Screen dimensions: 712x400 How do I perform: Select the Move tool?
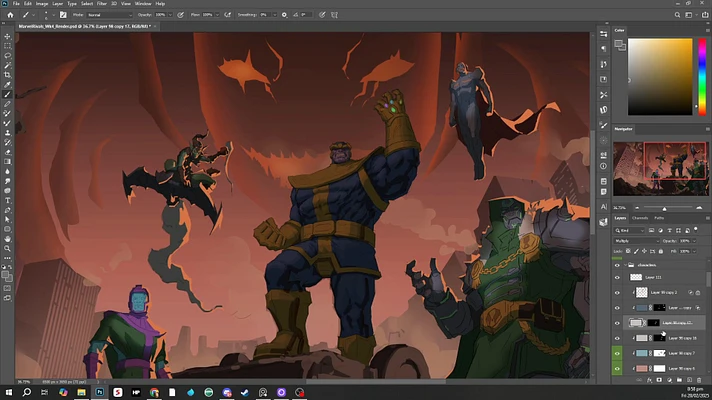tap(7, 36)
